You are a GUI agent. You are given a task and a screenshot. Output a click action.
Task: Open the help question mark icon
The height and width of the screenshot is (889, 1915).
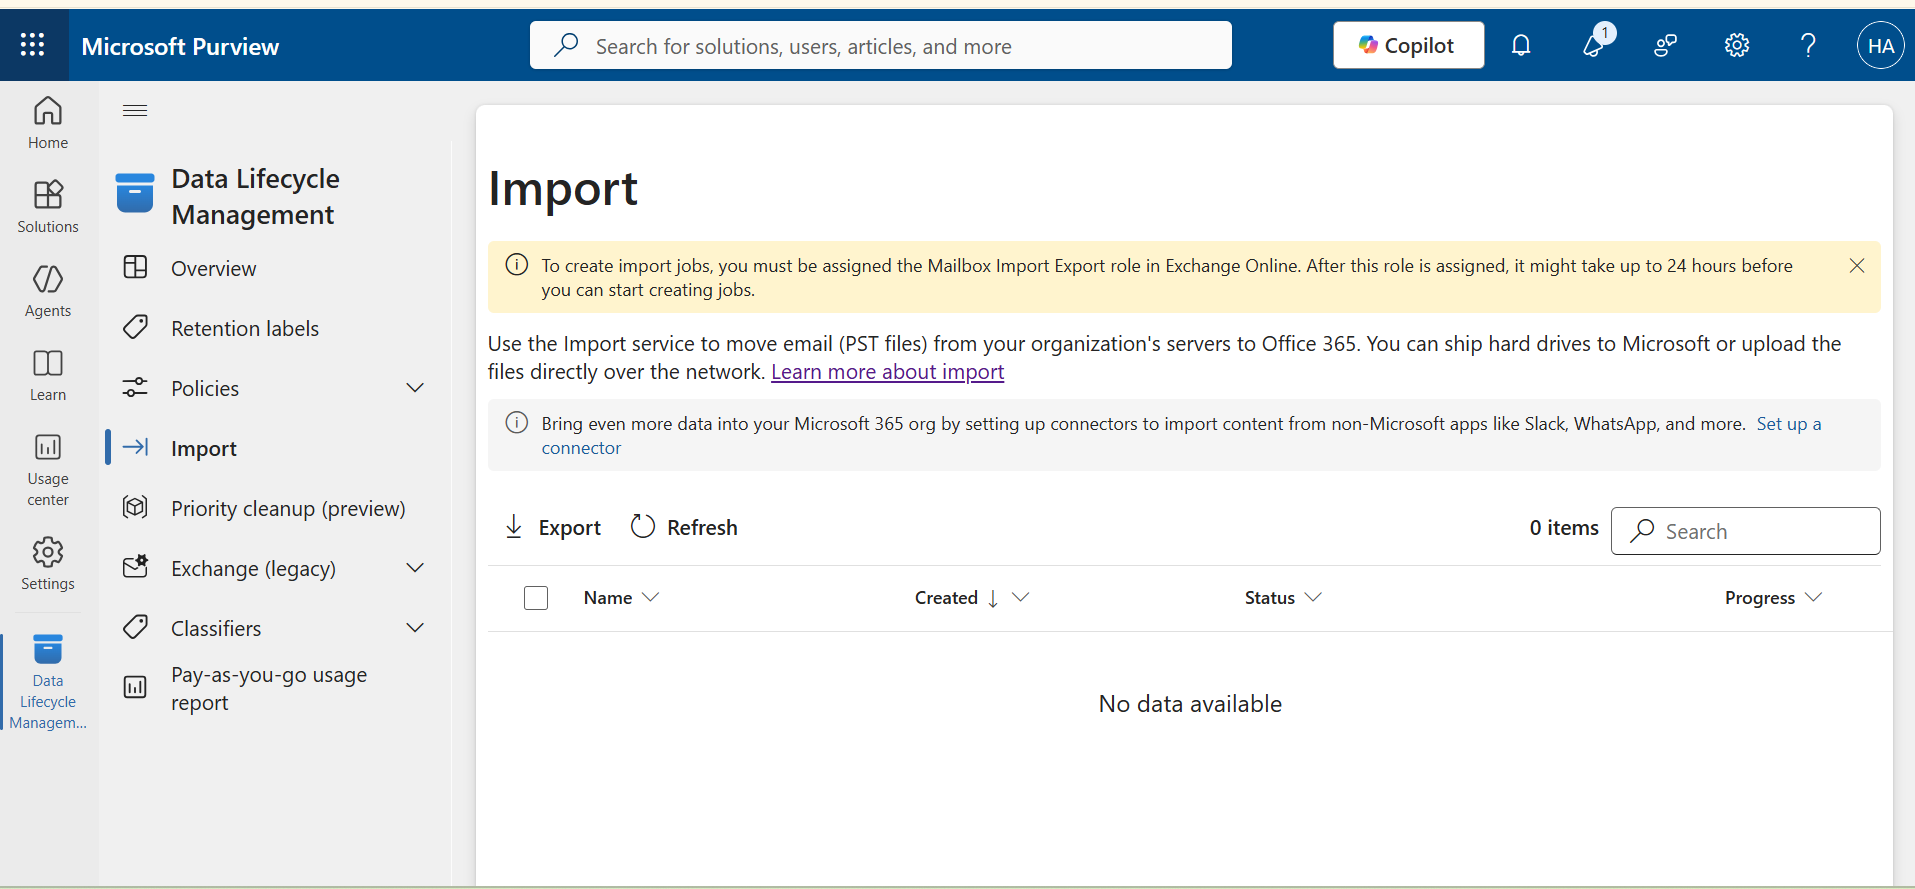(1808, 45)
